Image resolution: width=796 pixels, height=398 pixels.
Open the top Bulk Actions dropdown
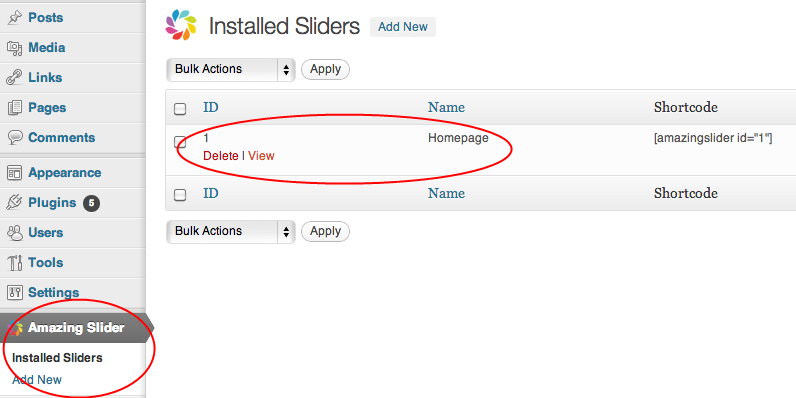(x=230, y=70)
